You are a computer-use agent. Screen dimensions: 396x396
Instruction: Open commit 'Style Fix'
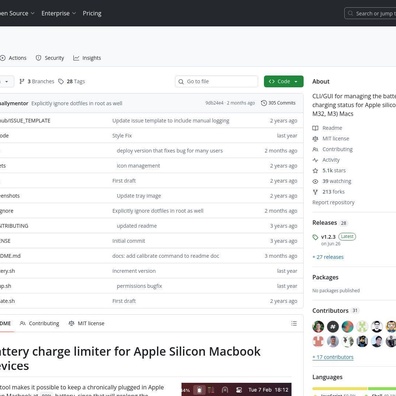(x=122, y=136)
